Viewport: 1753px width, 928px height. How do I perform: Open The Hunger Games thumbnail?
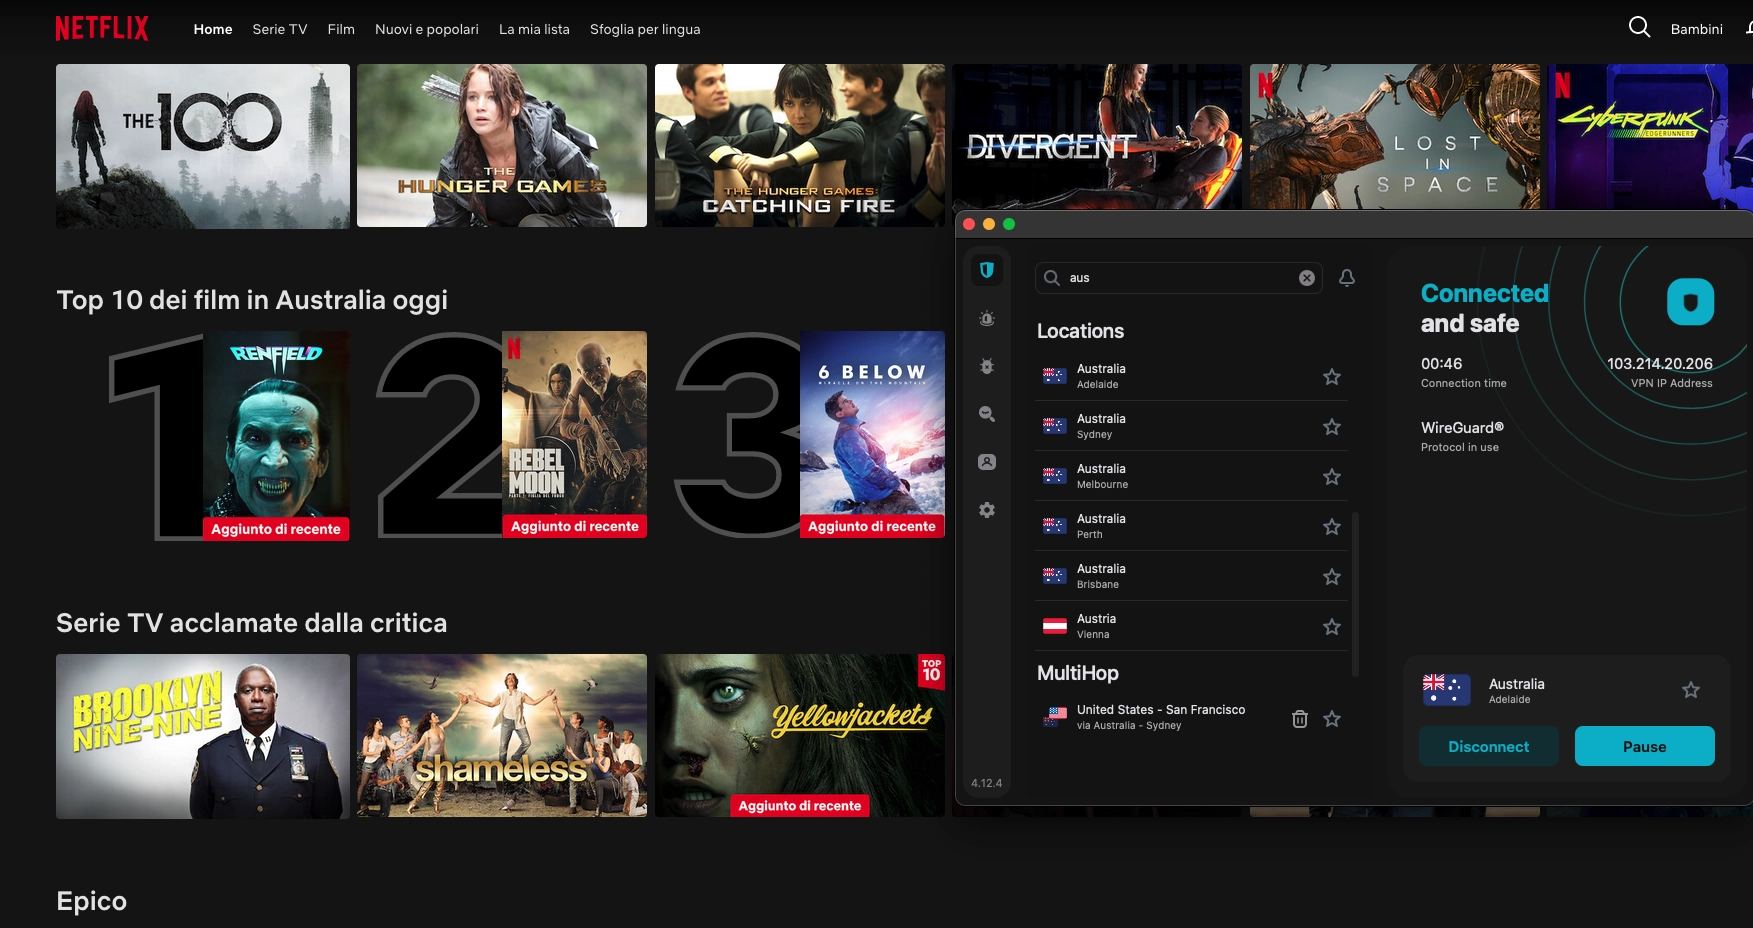(502, 146)
